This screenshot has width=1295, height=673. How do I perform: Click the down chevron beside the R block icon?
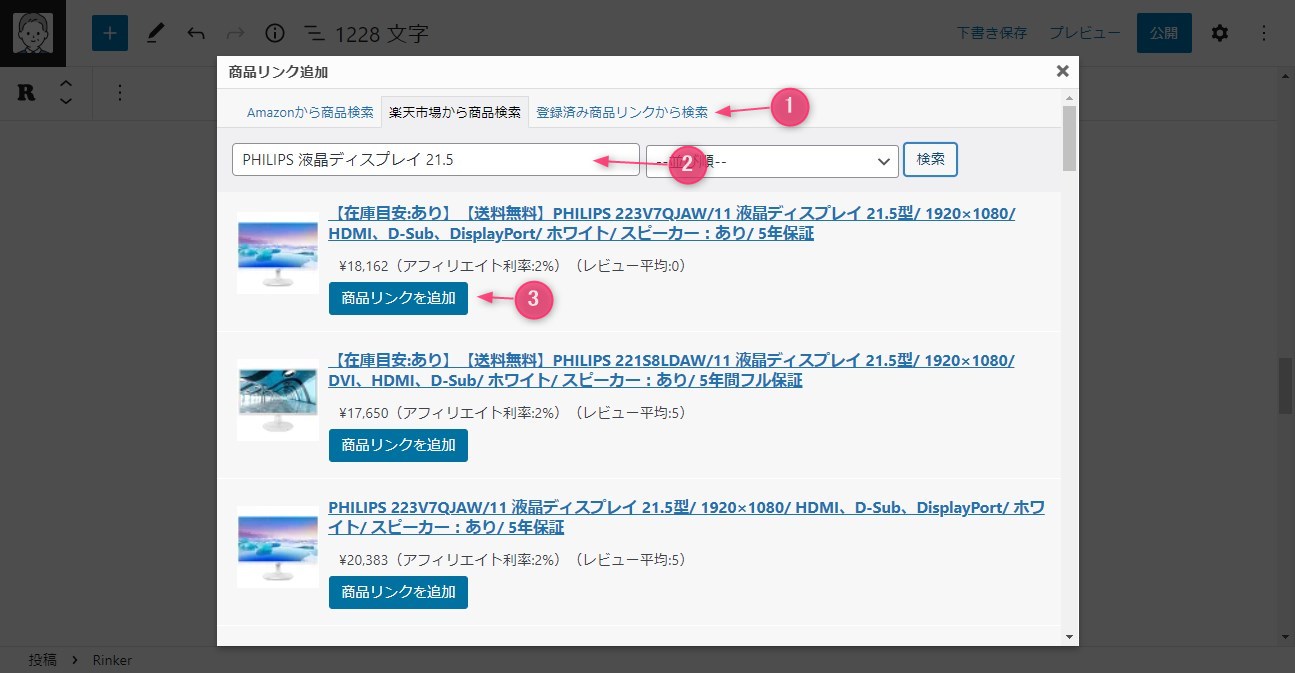click(x=65, y=101)
